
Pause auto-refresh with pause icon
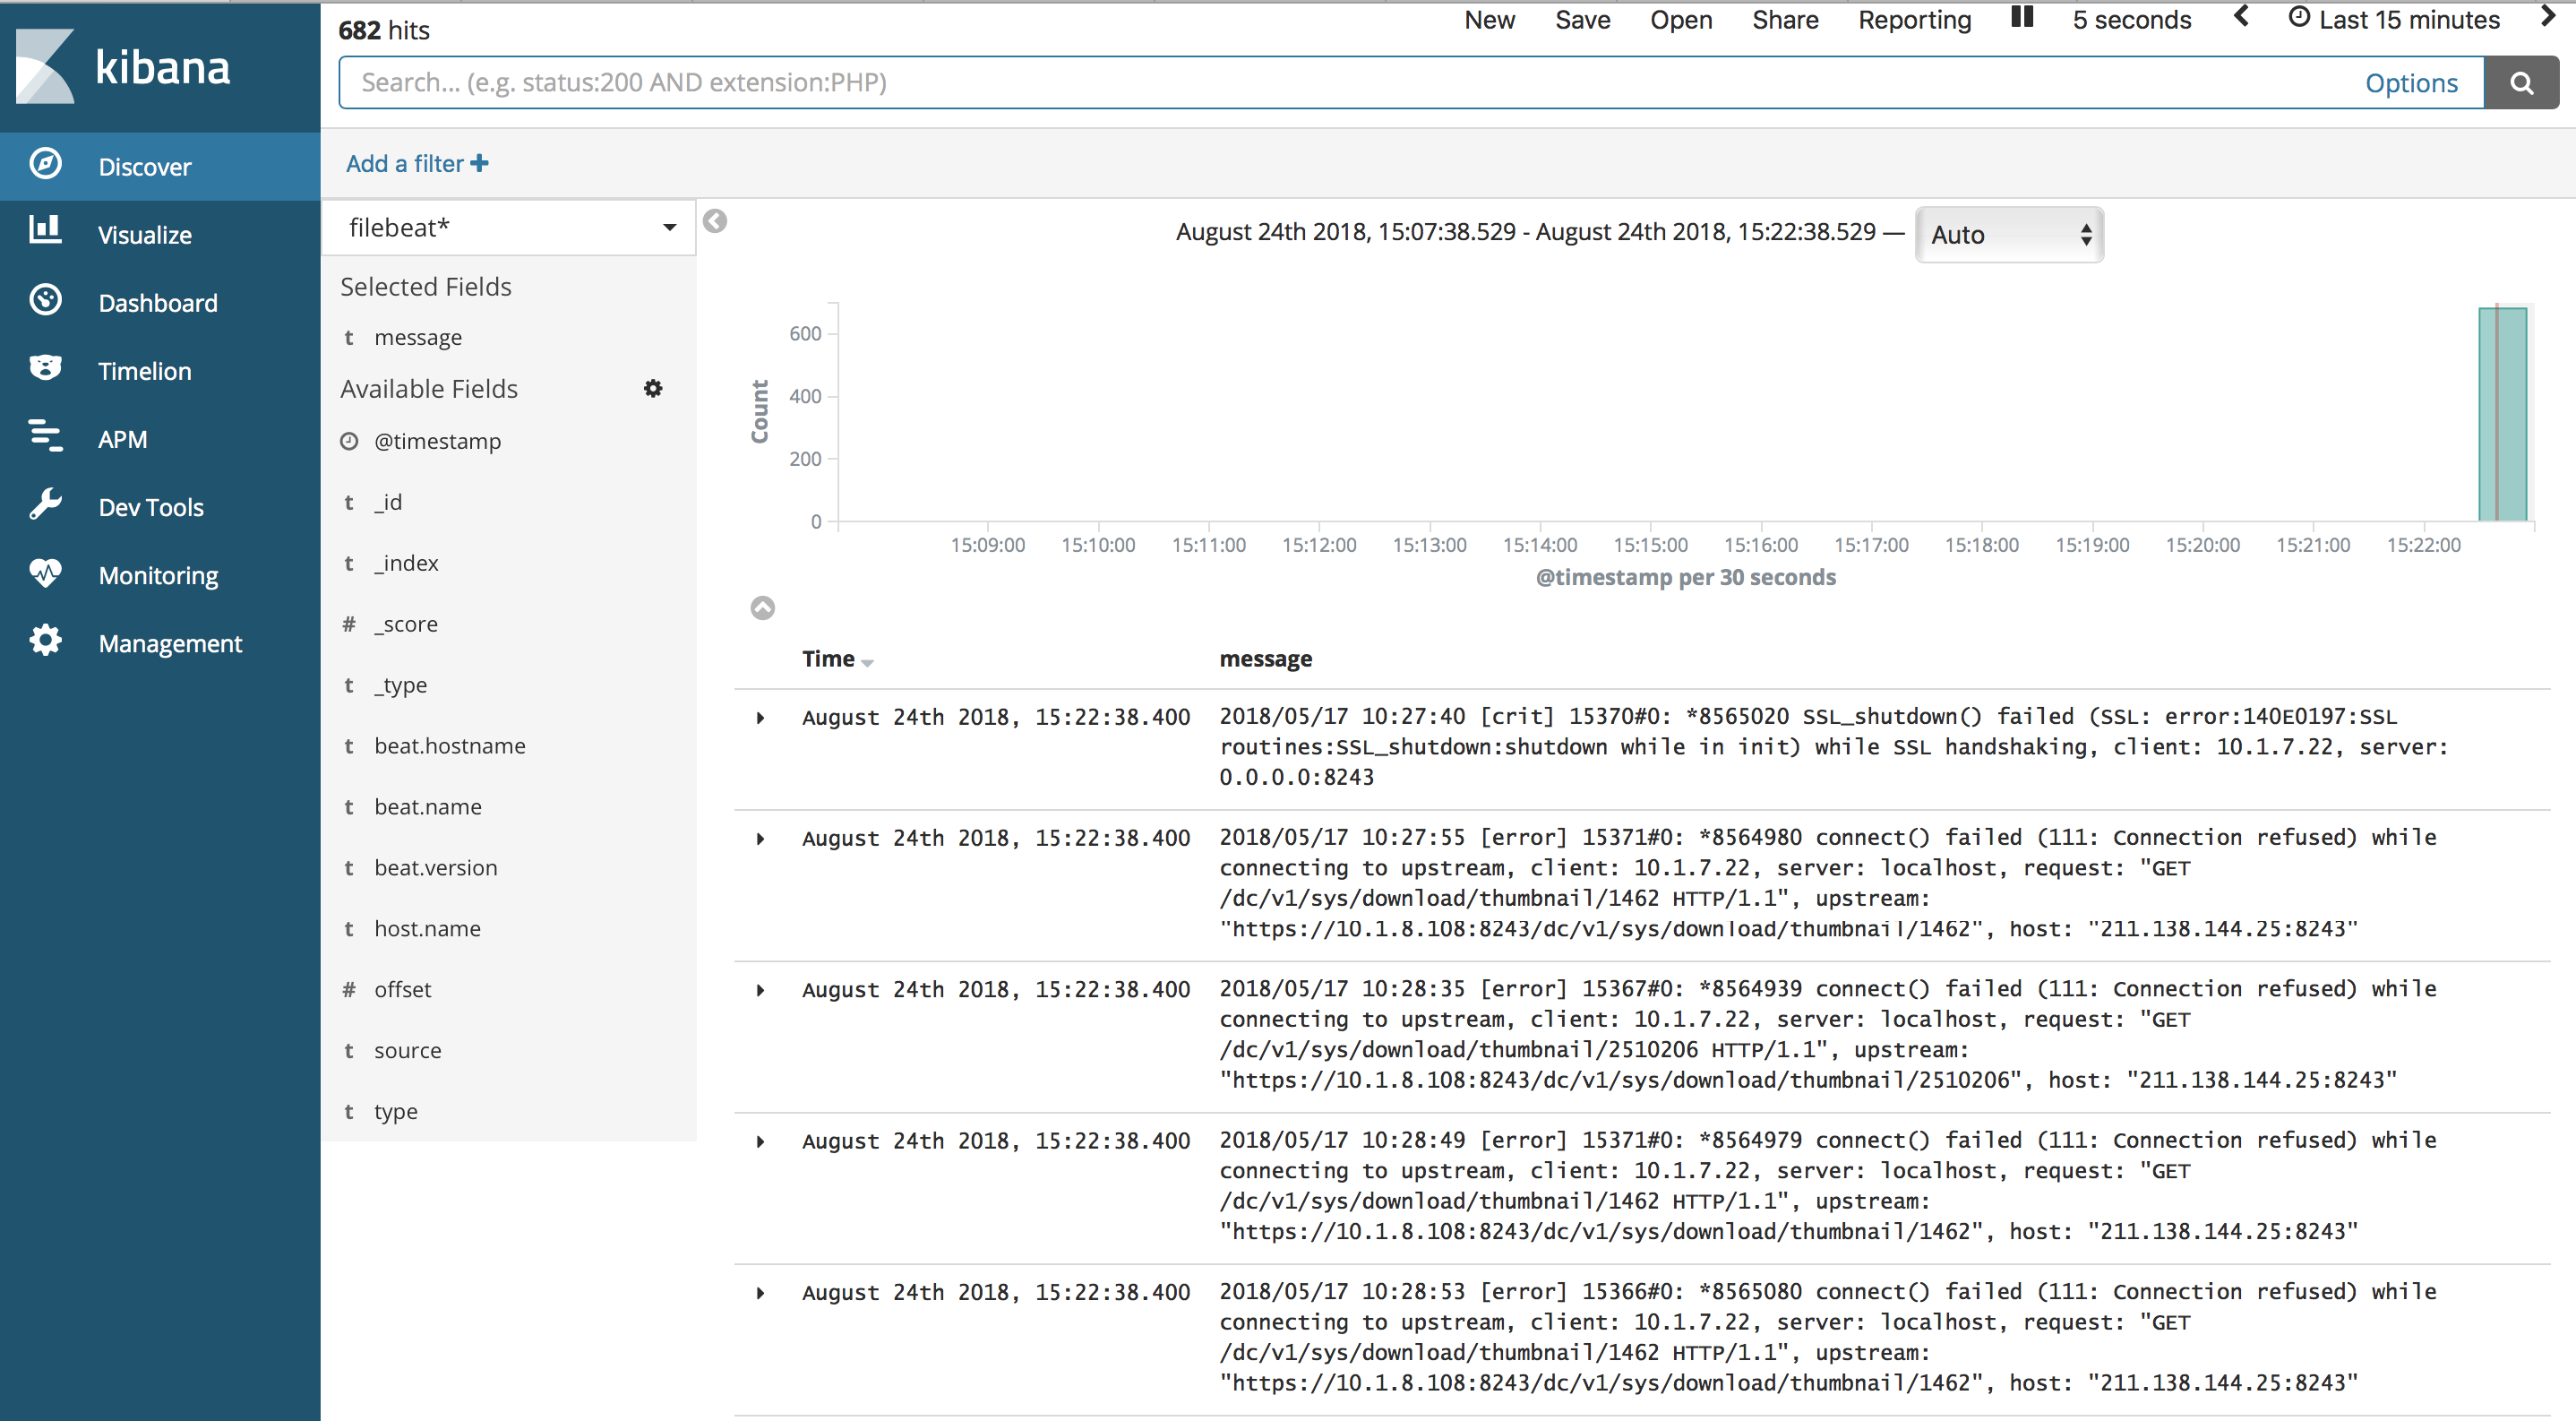[2021, 18]
